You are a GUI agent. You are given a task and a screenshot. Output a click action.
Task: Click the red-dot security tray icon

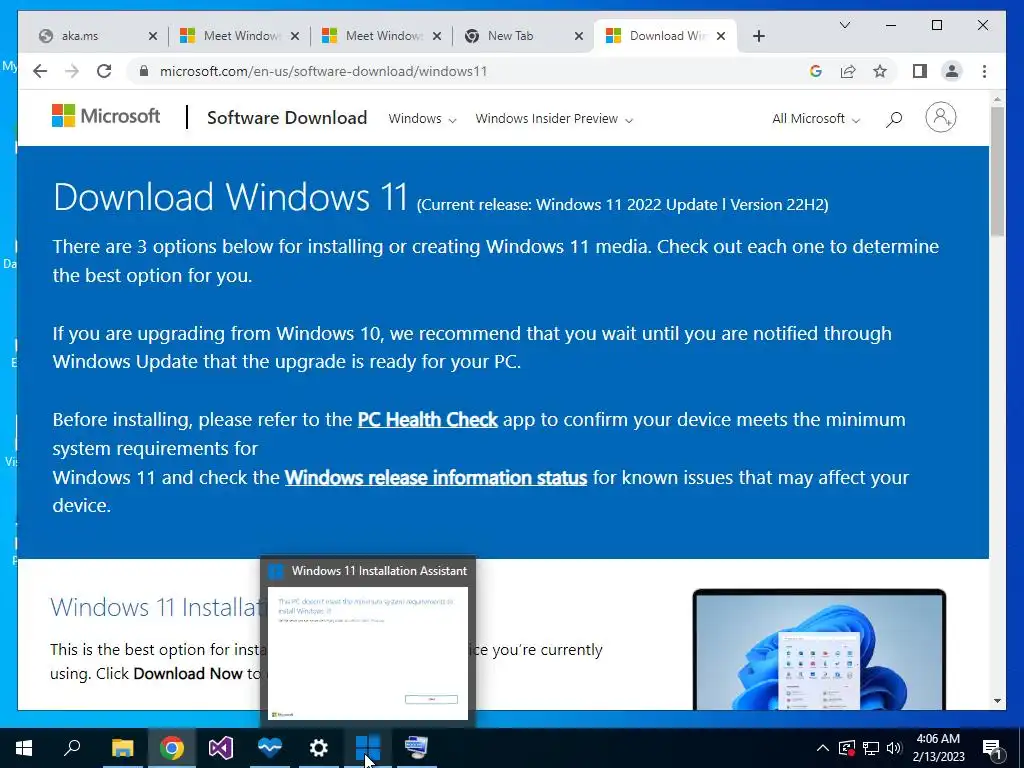847,748
